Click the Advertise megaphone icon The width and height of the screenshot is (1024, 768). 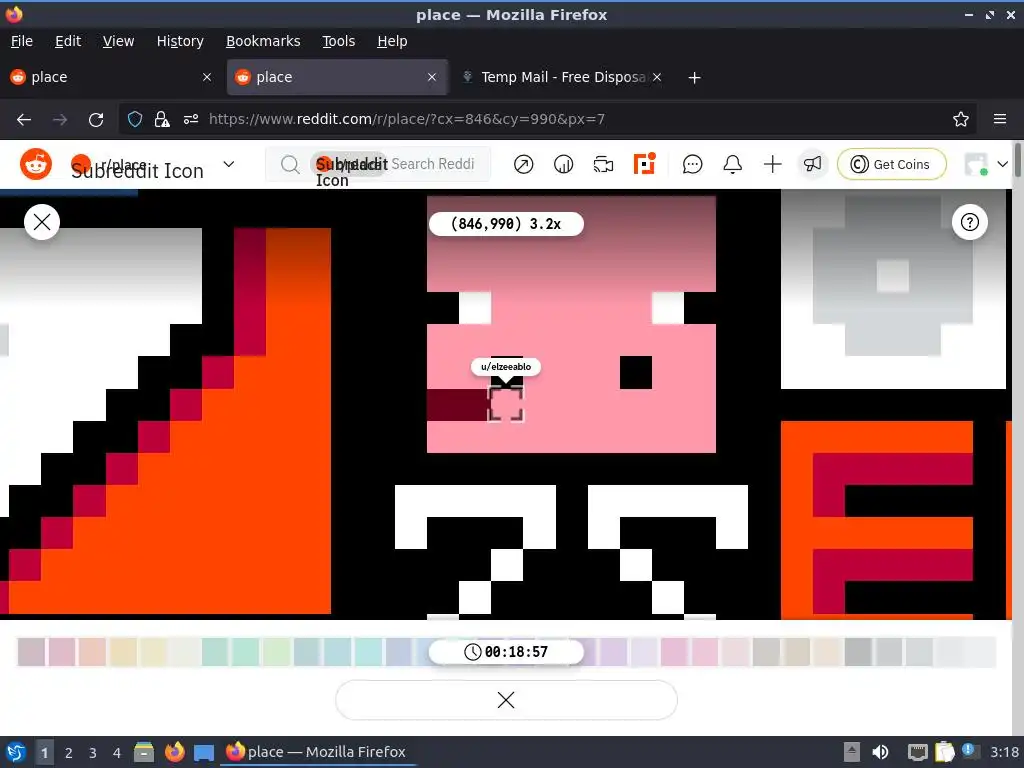coord(812,165)
